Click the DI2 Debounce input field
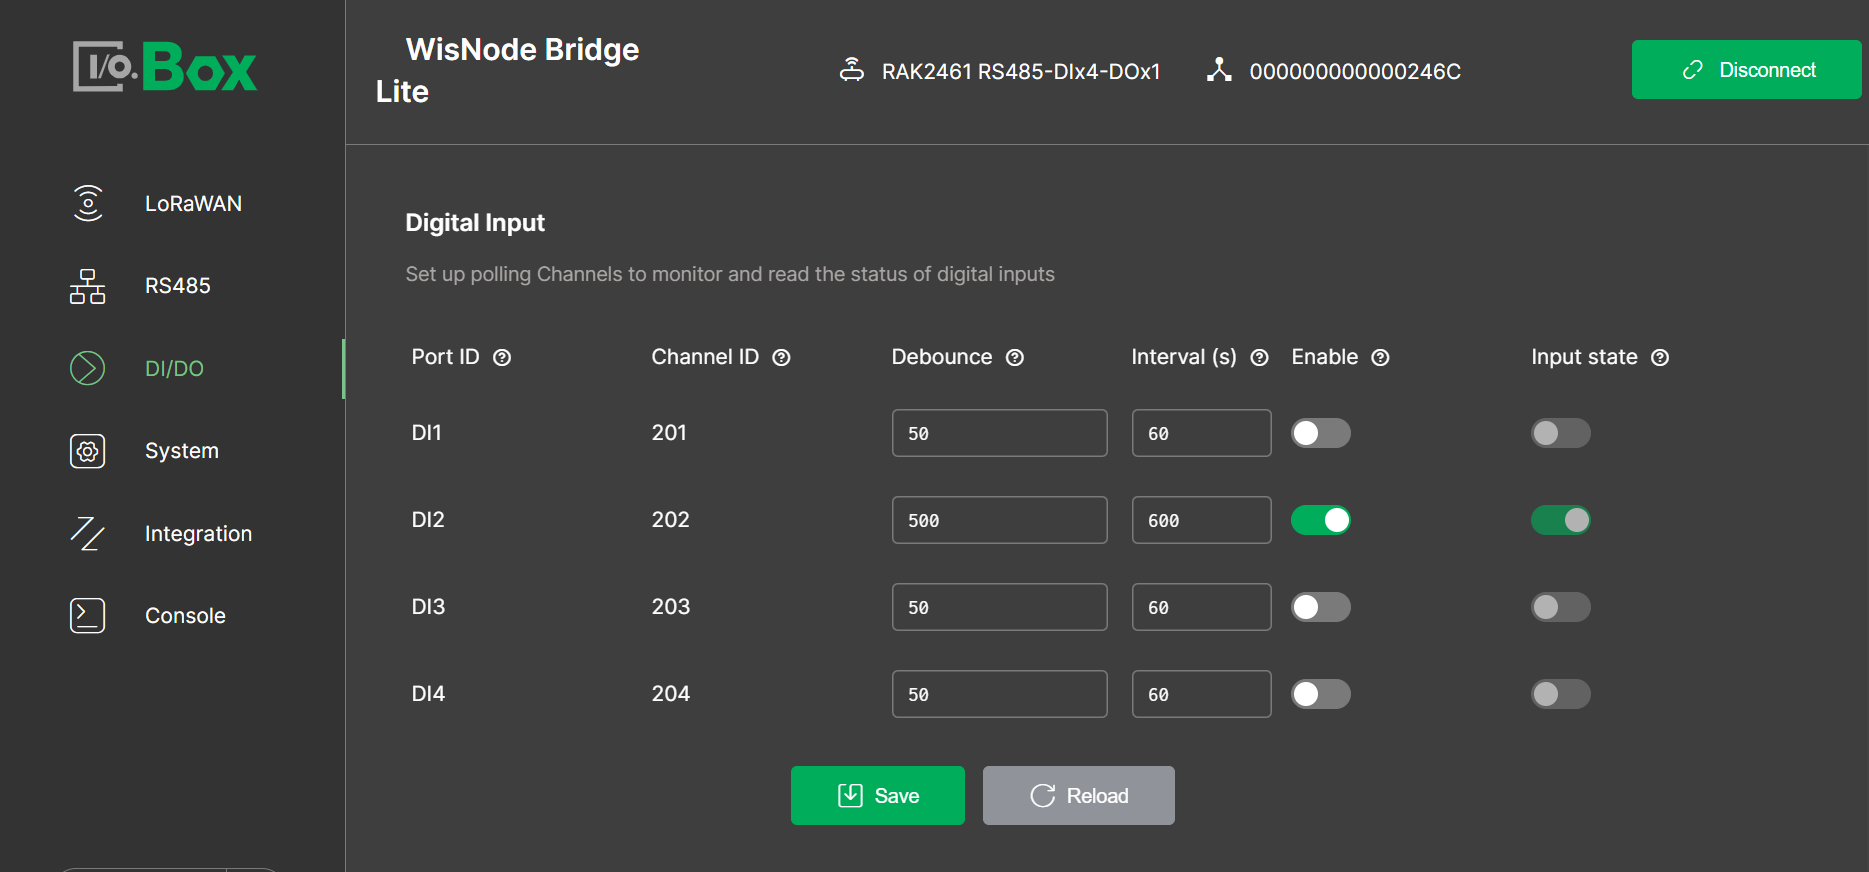The width and height of the screenshot is (1869, 872). tap(999, 520)
